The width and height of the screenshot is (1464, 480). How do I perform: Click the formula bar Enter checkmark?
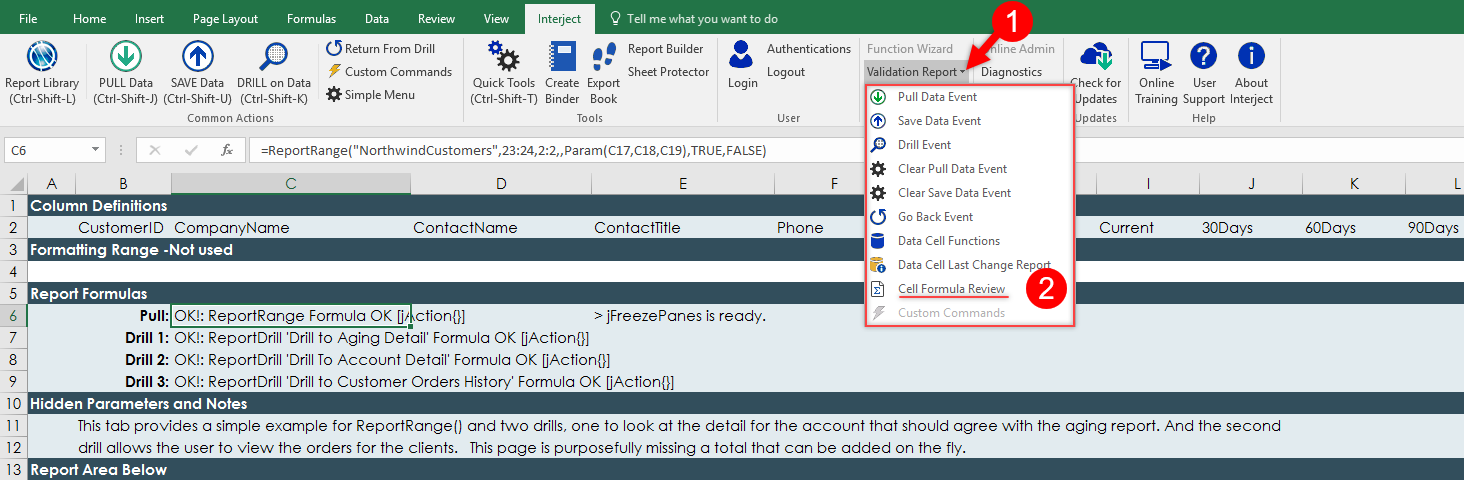(x=190, y=150)
